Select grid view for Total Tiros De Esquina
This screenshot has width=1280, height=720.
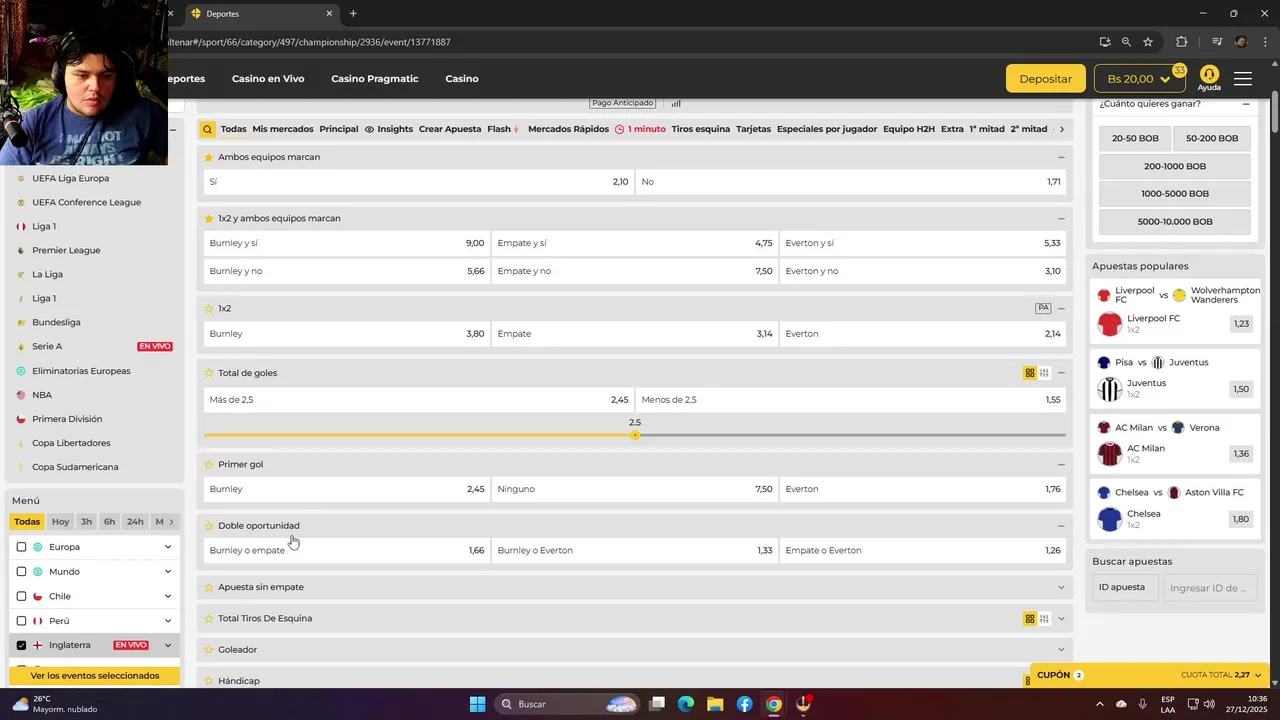point(1030,618)
